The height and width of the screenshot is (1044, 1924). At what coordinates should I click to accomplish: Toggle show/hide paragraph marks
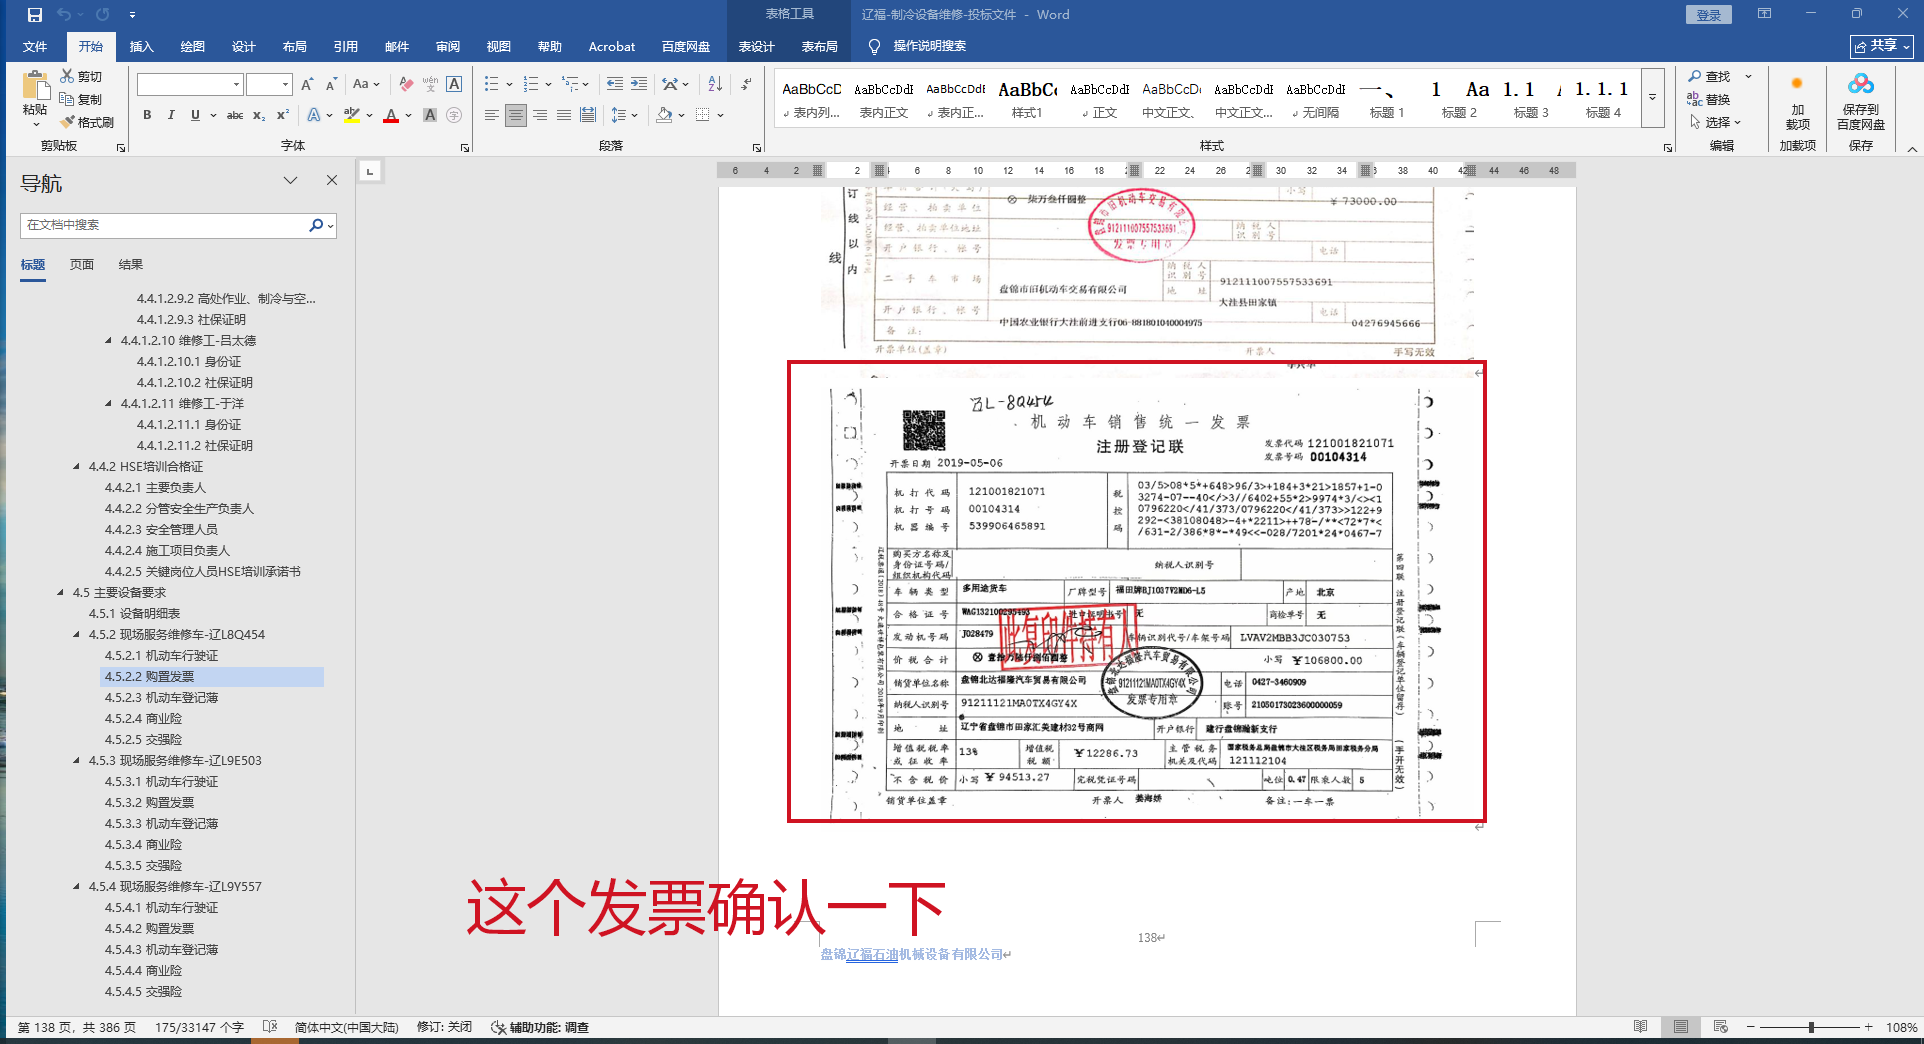pos(746,84)
